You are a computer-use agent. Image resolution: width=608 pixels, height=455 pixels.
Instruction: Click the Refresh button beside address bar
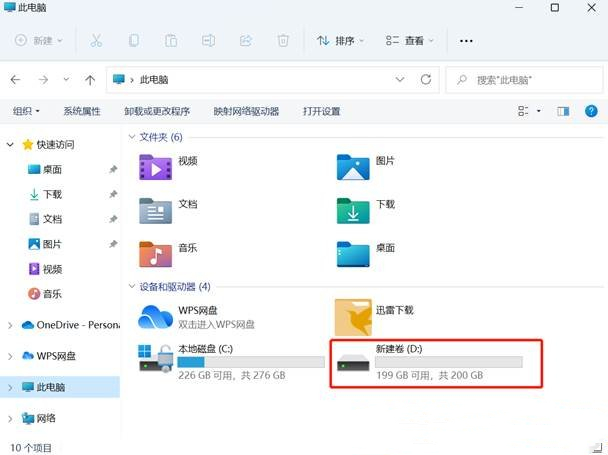click(426, 79)
